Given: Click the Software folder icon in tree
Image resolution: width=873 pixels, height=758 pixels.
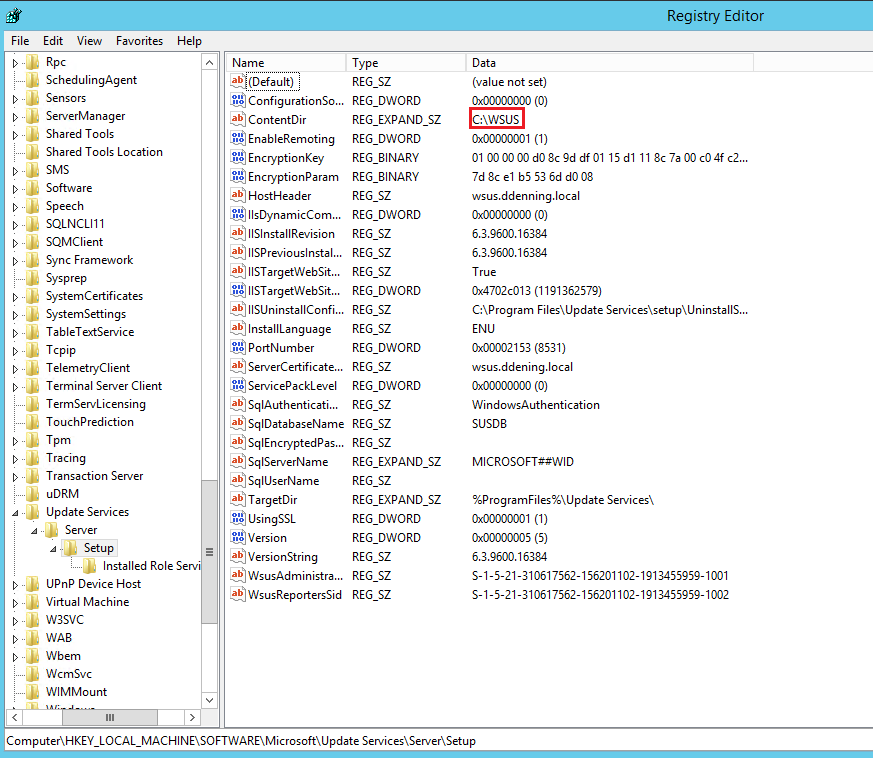Looking at the screenshot, I should pyautogui.click(x=33, y=188).
